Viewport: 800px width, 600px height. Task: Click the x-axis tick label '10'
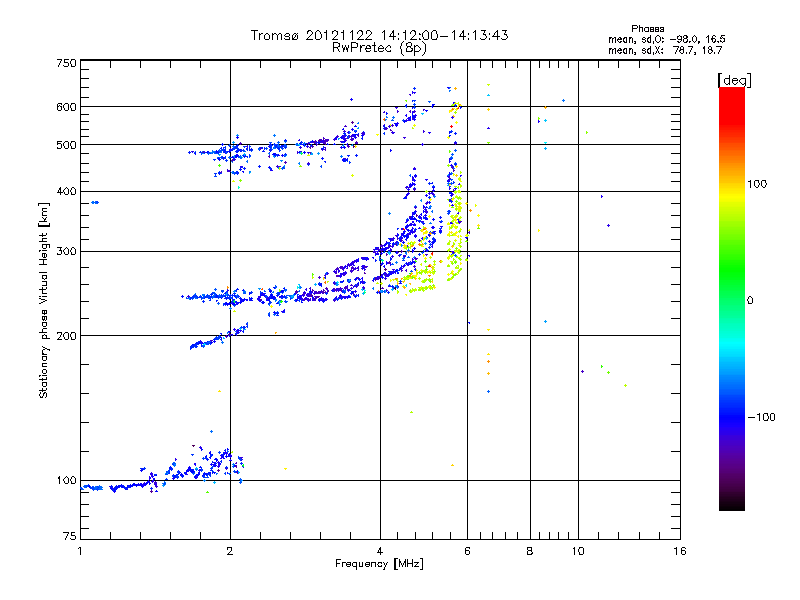click(578, 551)
